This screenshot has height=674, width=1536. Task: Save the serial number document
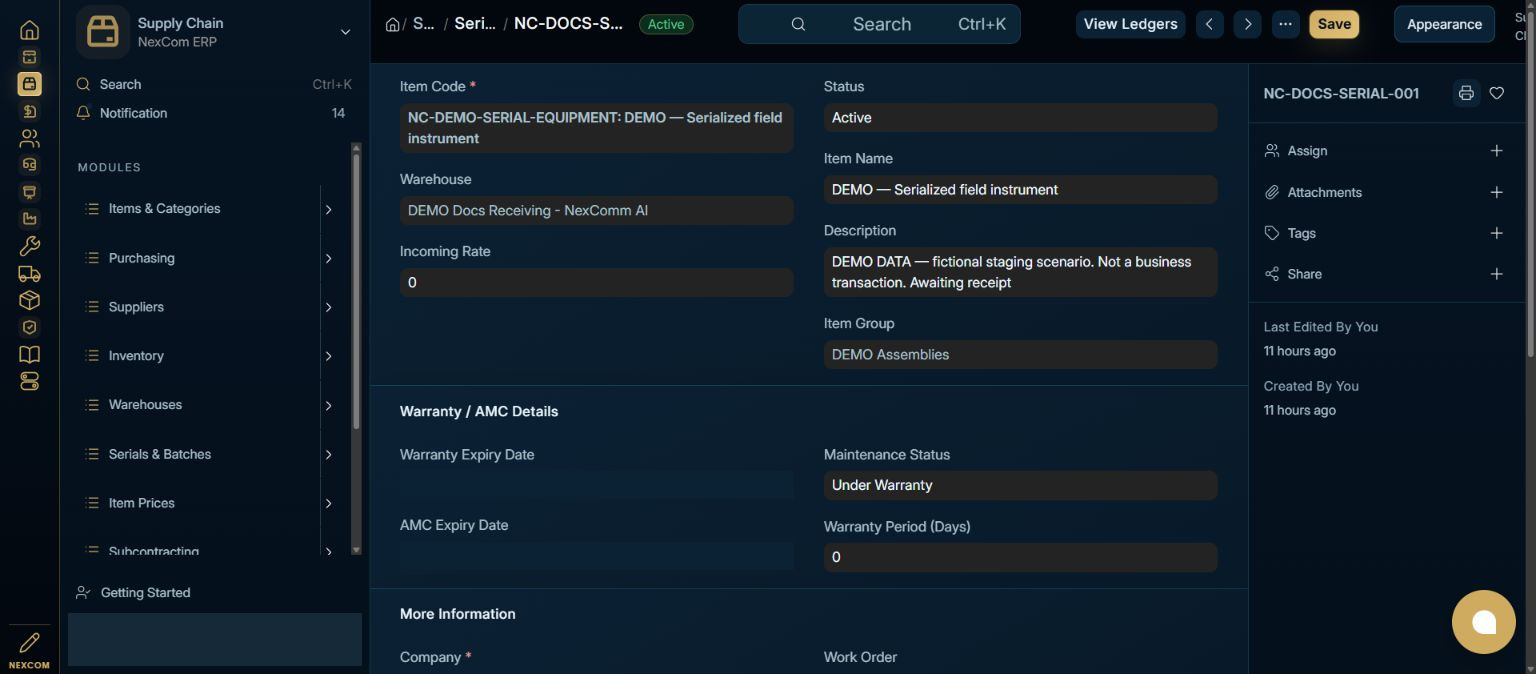tap(1334, 24)
